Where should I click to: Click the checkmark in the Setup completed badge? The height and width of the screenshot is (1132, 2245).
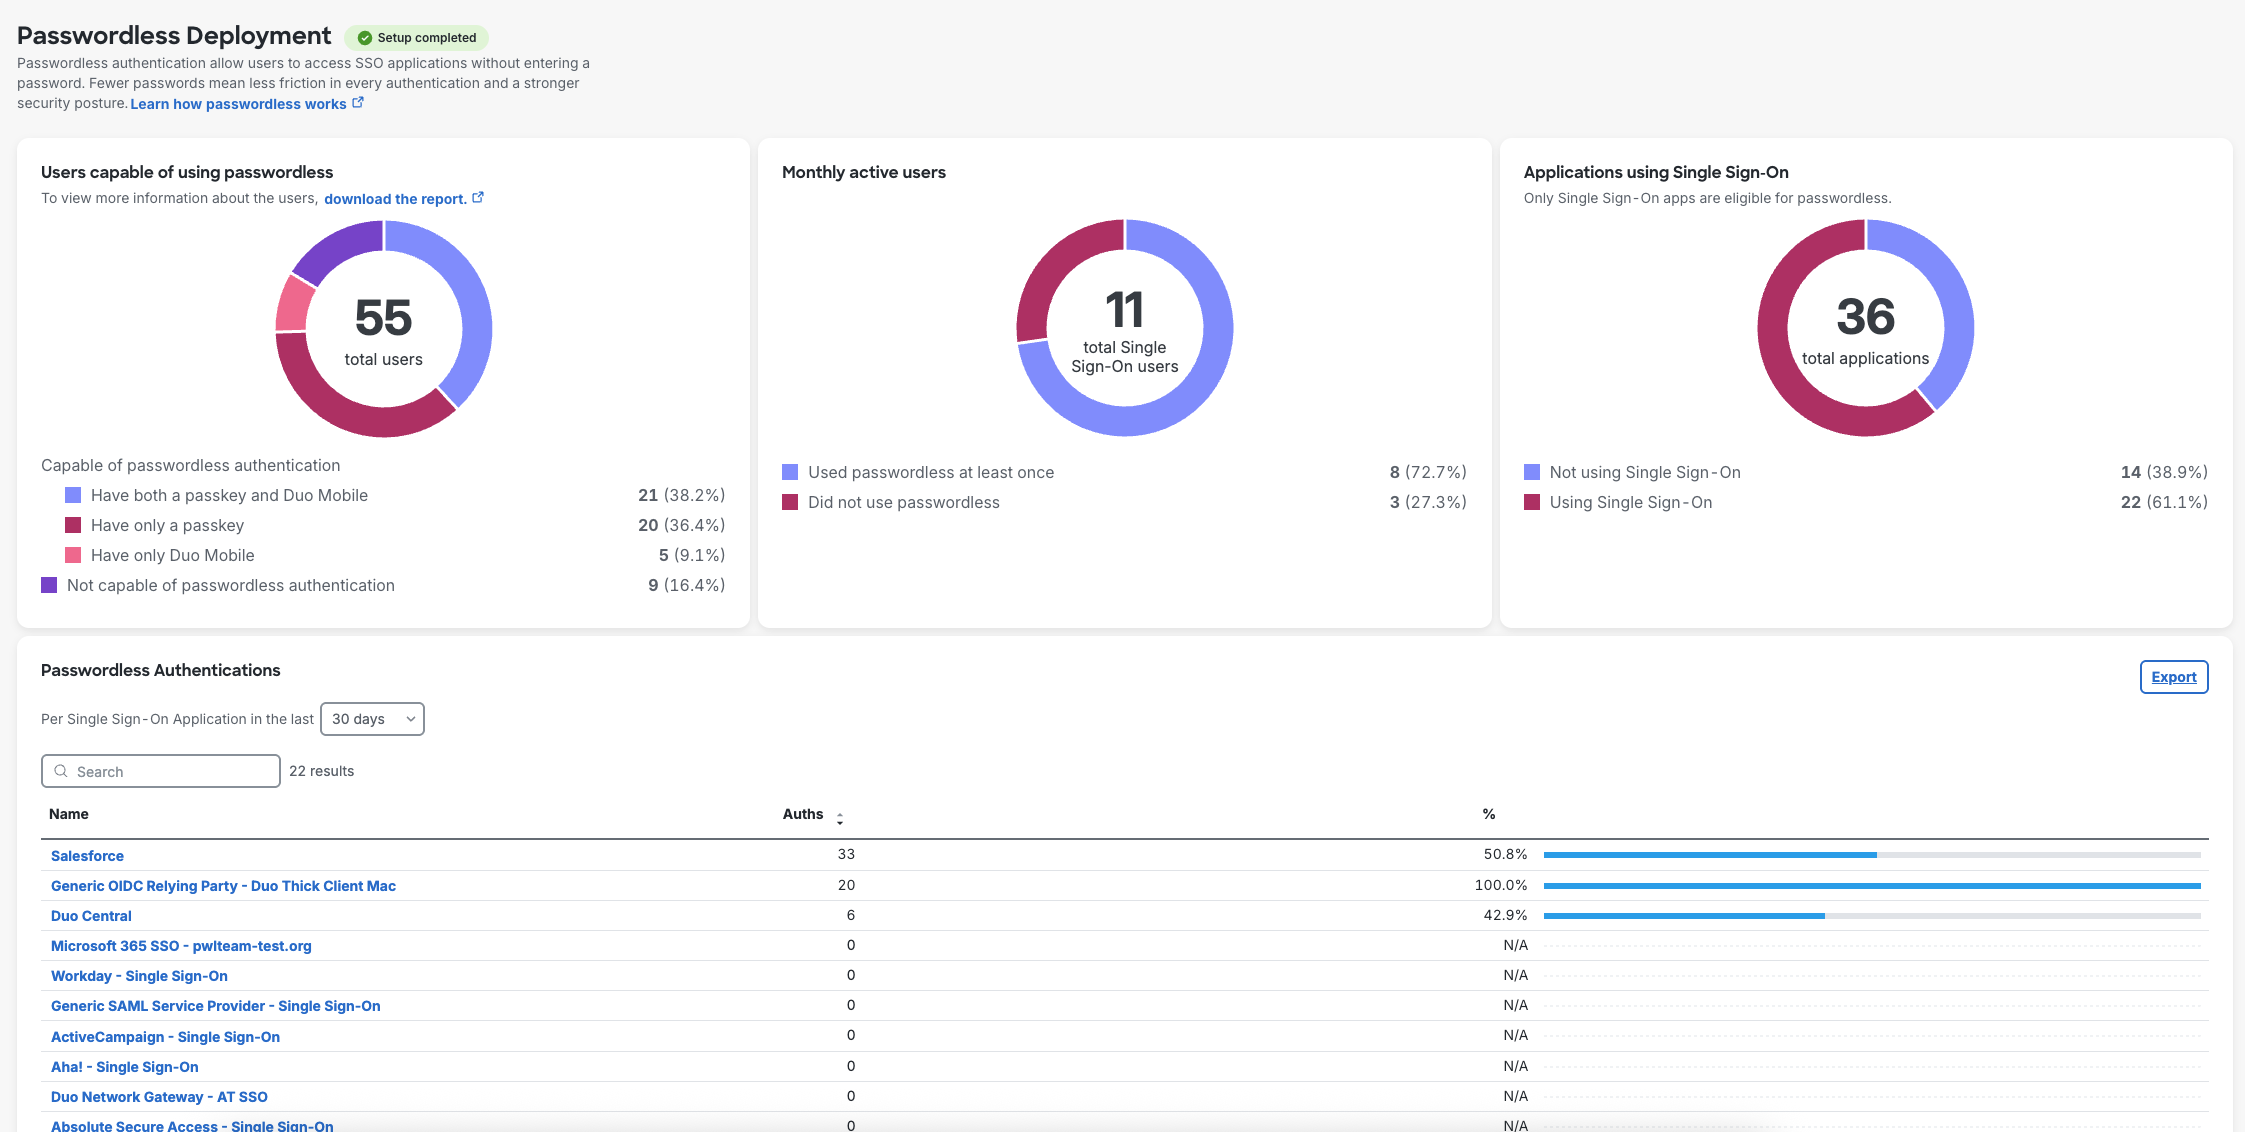365,37
